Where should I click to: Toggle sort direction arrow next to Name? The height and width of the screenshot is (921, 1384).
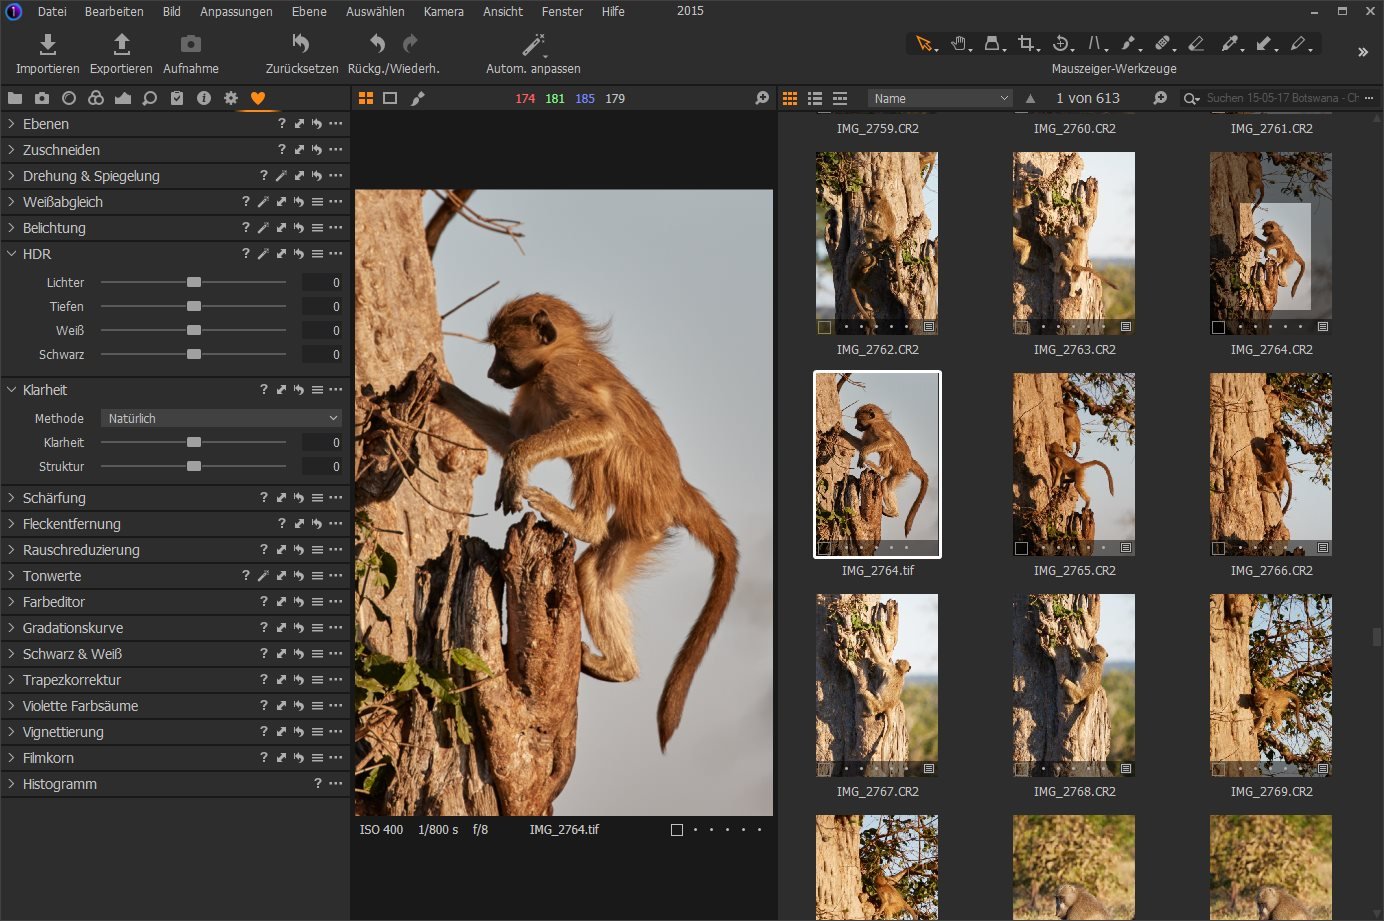[x=1031, y=98]
